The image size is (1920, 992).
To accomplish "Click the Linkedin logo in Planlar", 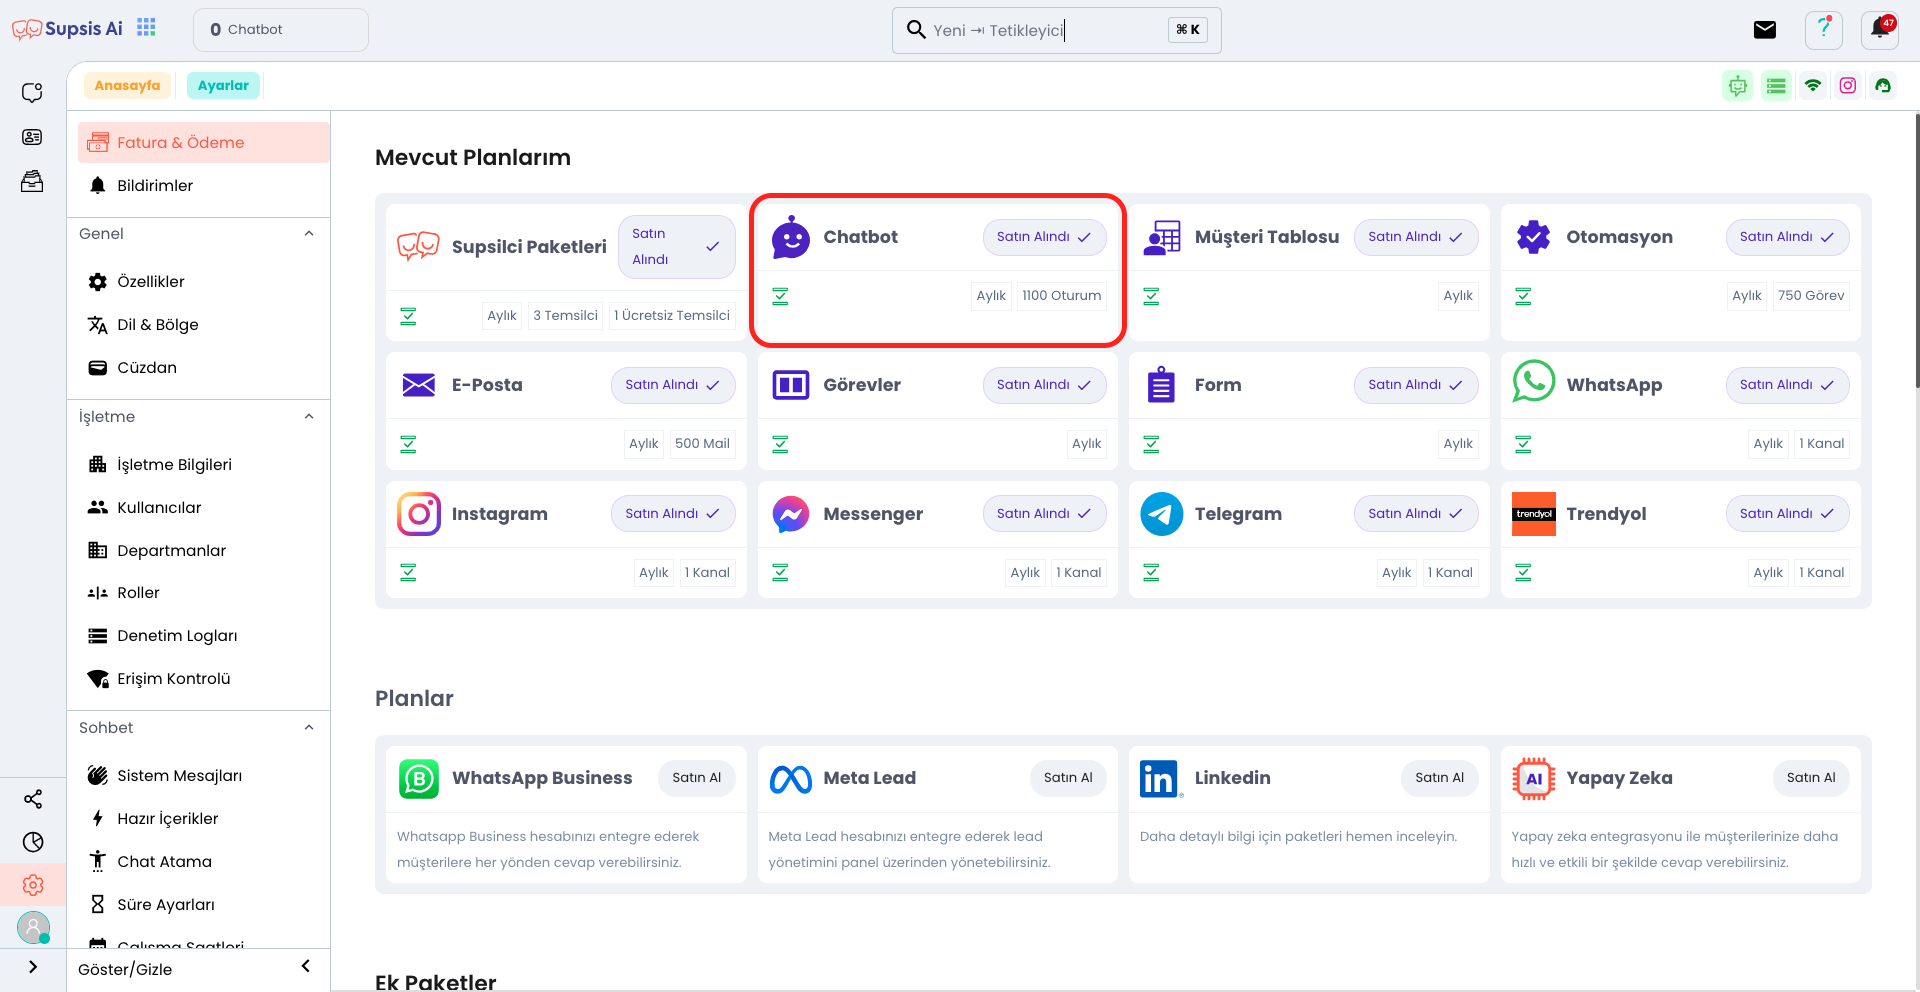I will [x=1161, y=778].
